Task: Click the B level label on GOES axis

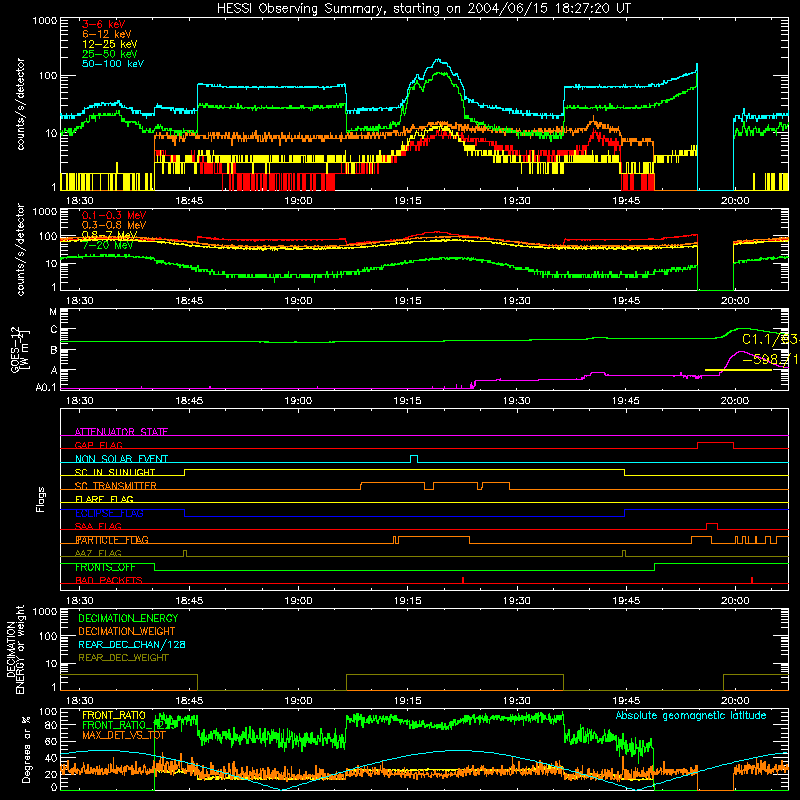Action: 53,351
